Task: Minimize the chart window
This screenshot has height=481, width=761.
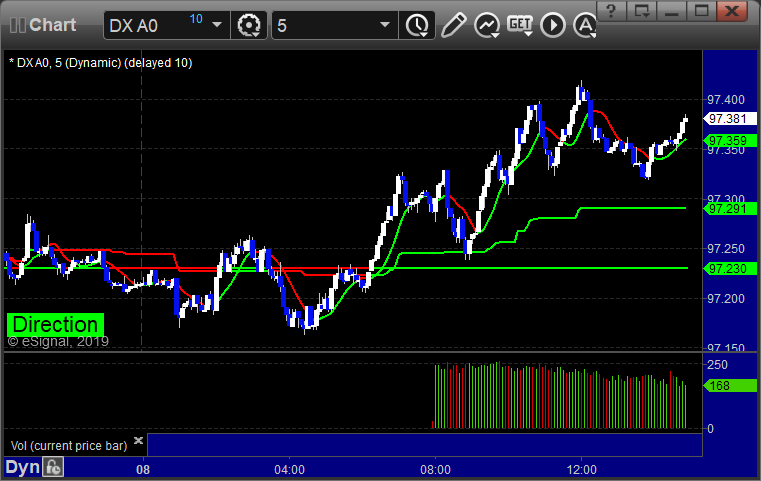Action: 672,11
